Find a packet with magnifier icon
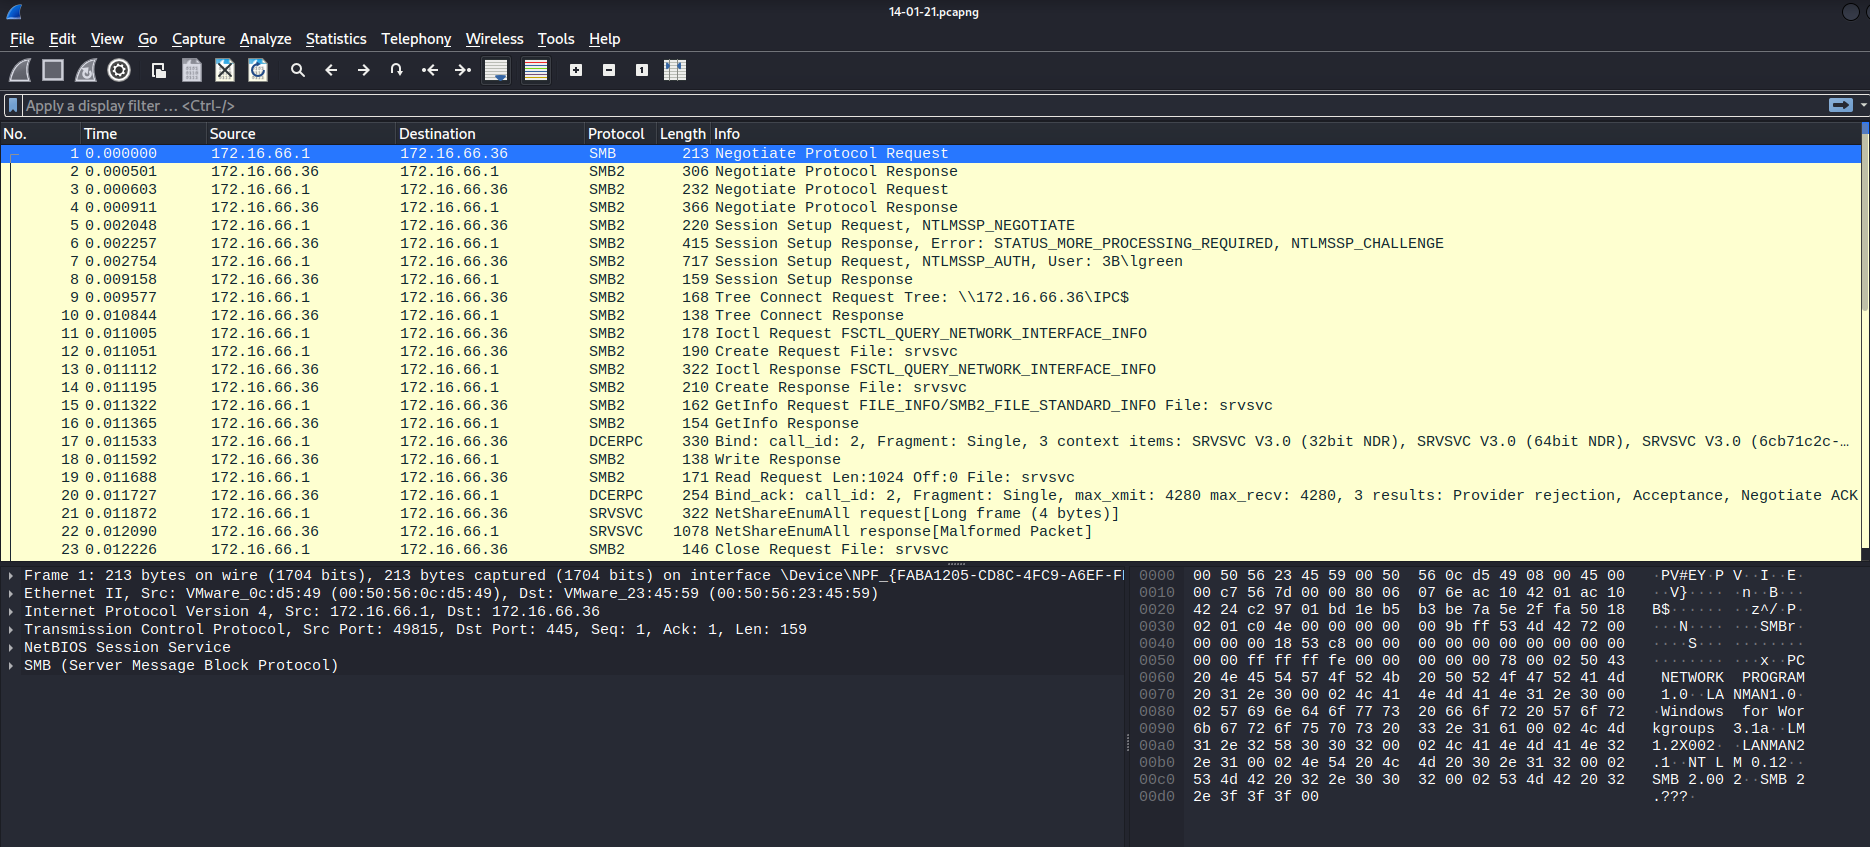This screenshot has width=1870, height=847. (x=298, y=70)
